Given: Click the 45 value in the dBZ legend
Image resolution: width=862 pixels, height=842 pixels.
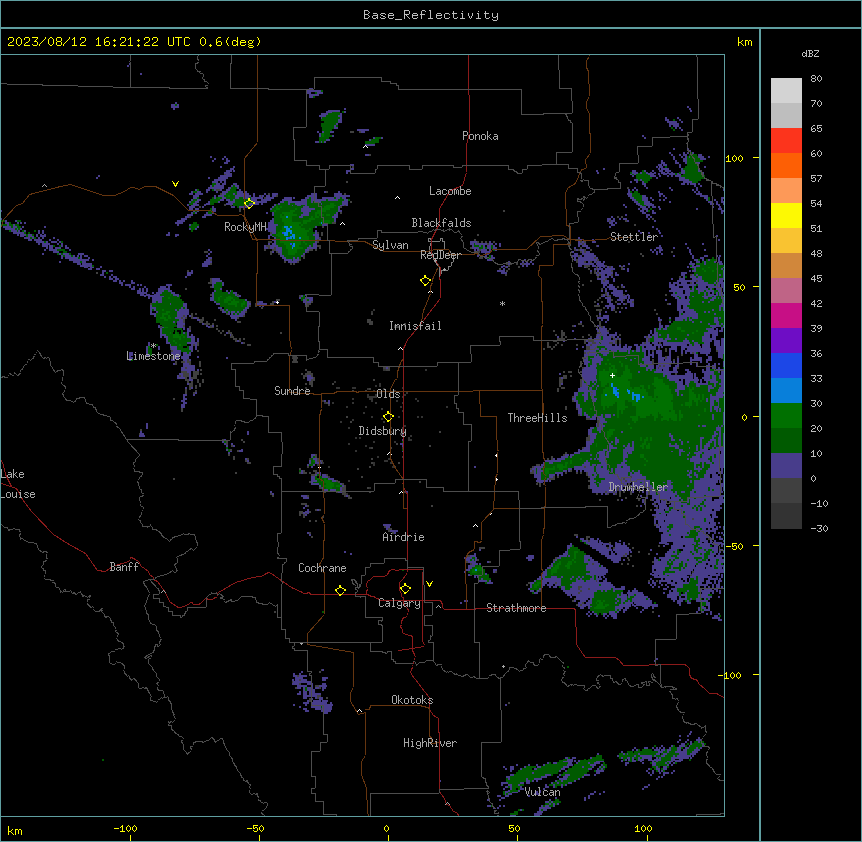Looking at the screenshot, I should tap(816, 279).
